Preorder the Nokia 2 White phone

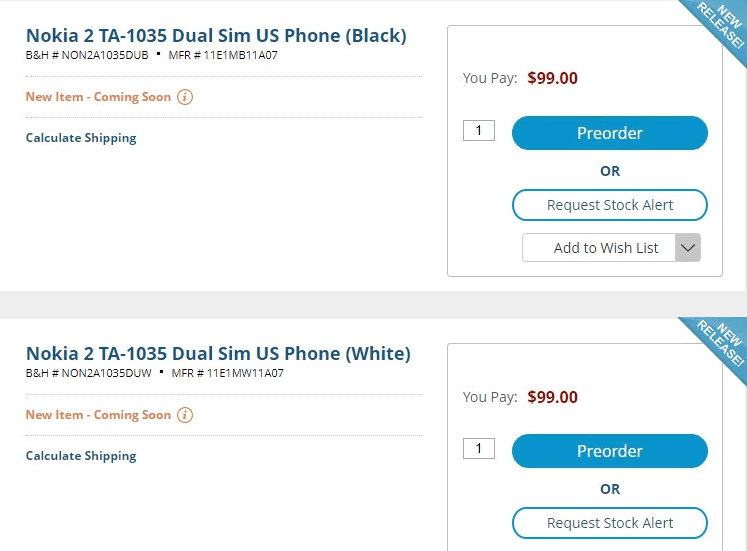(x=609, y=451)
